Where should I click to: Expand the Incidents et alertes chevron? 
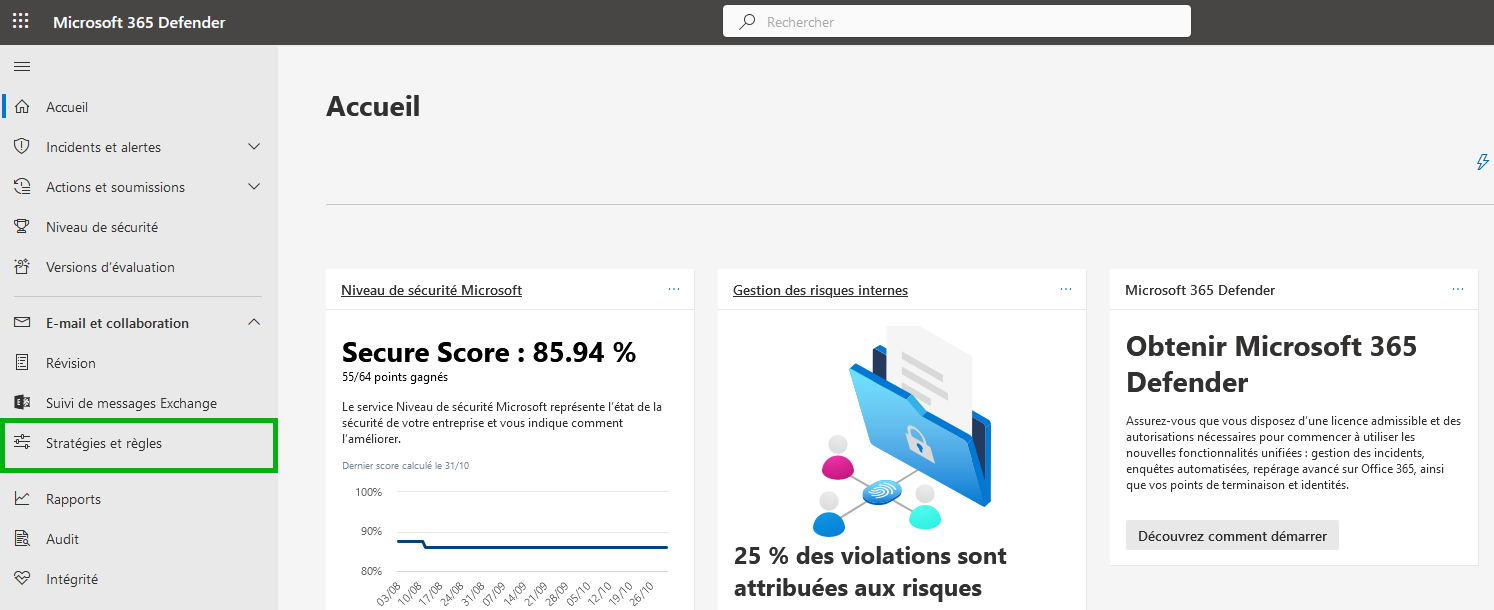pos(254,147)
